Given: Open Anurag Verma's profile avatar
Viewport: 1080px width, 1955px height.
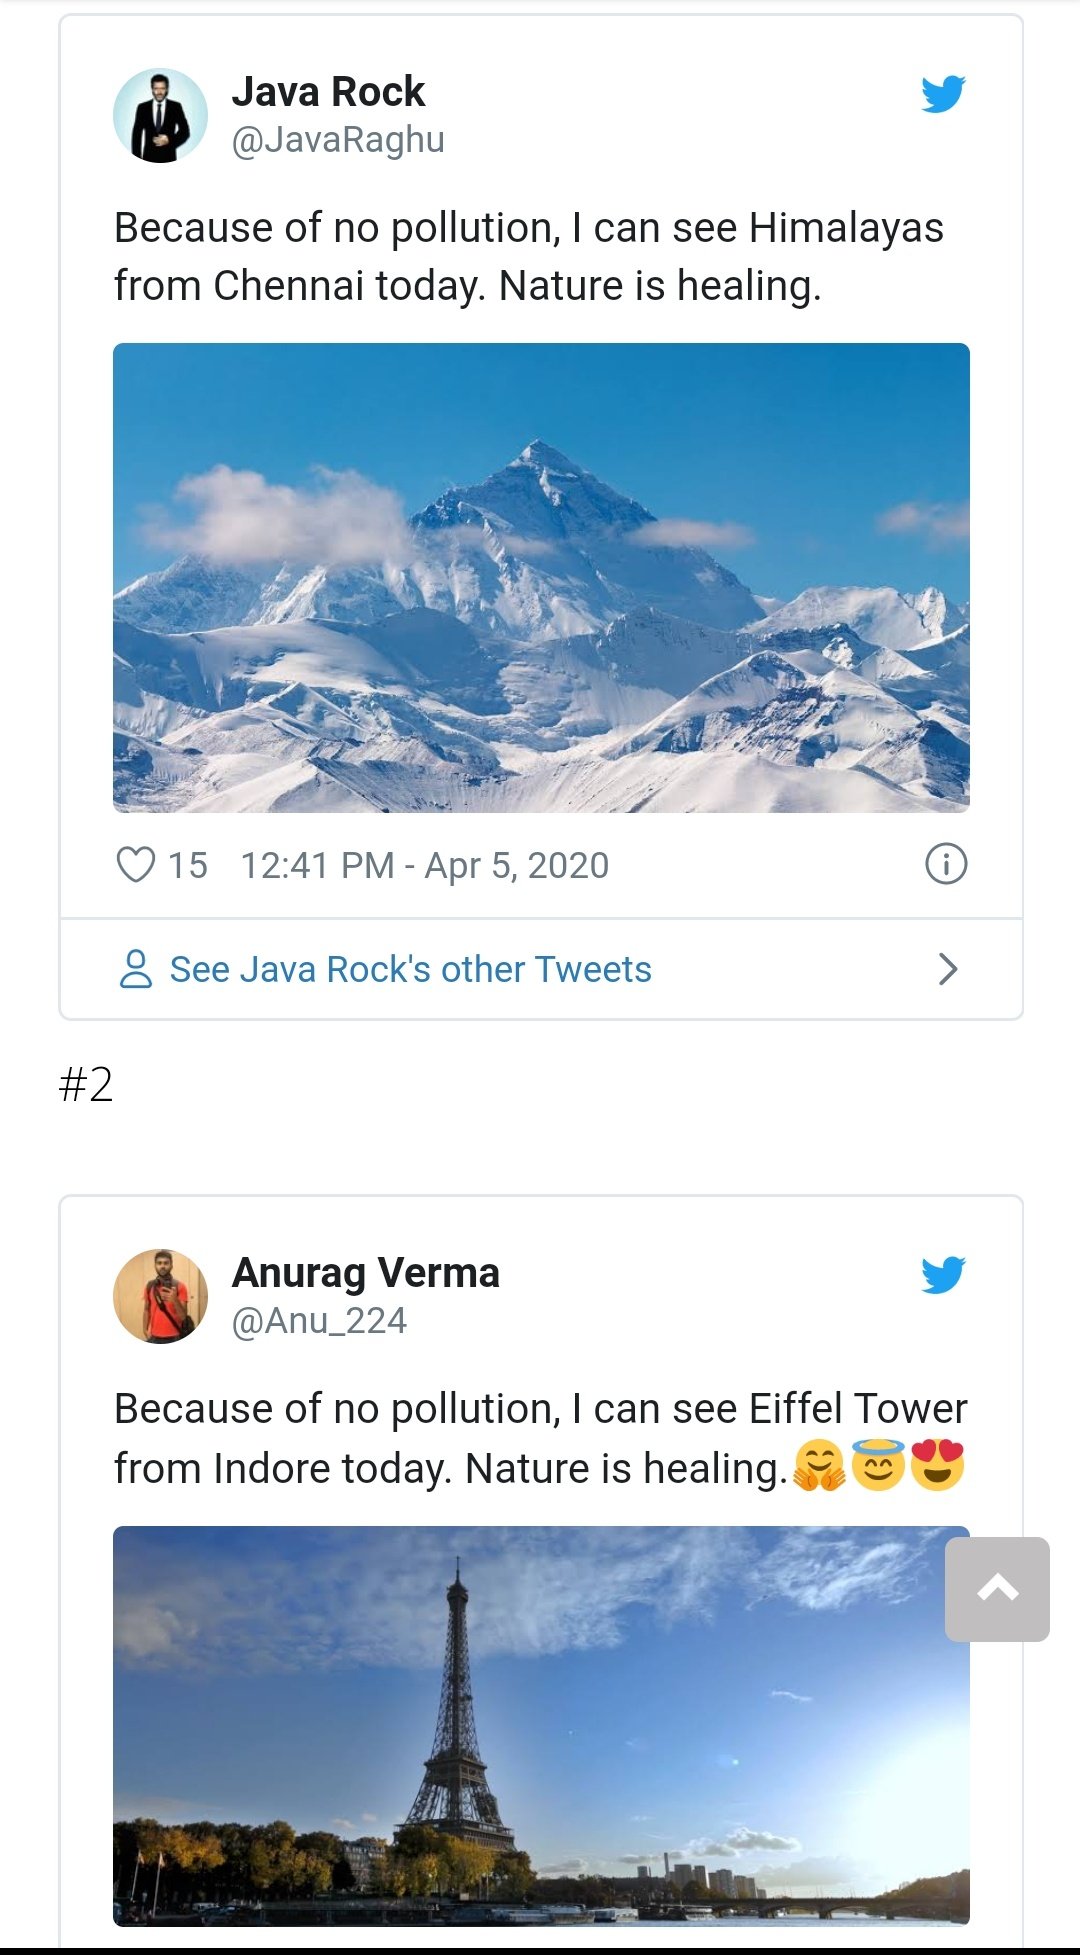Looking at the screenshot, I should click(160, 1296).
